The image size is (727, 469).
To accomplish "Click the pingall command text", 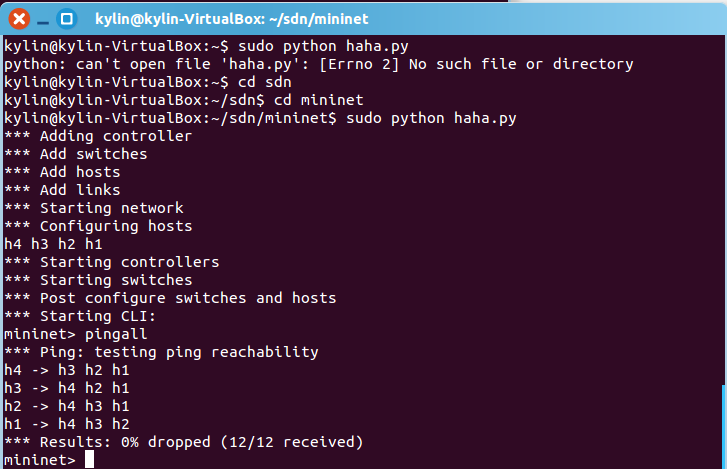I will [x=116, y=334].
